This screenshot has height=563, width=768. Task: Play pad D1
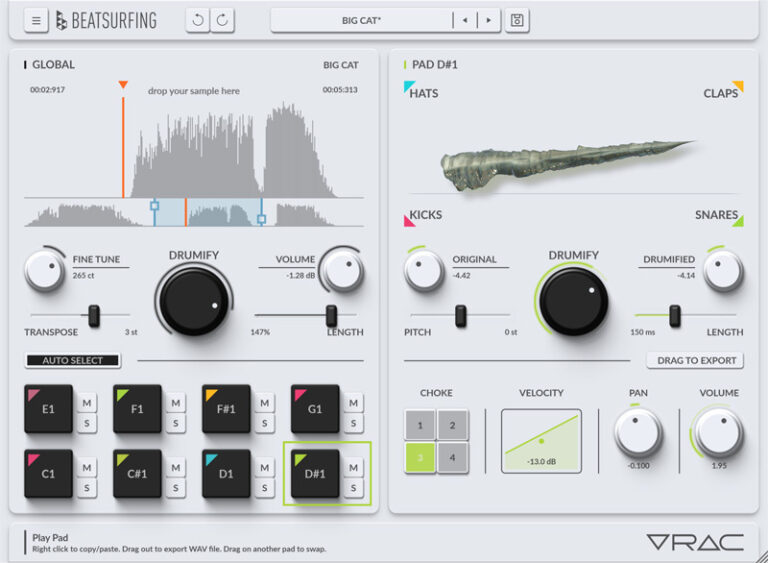point(226,474)
